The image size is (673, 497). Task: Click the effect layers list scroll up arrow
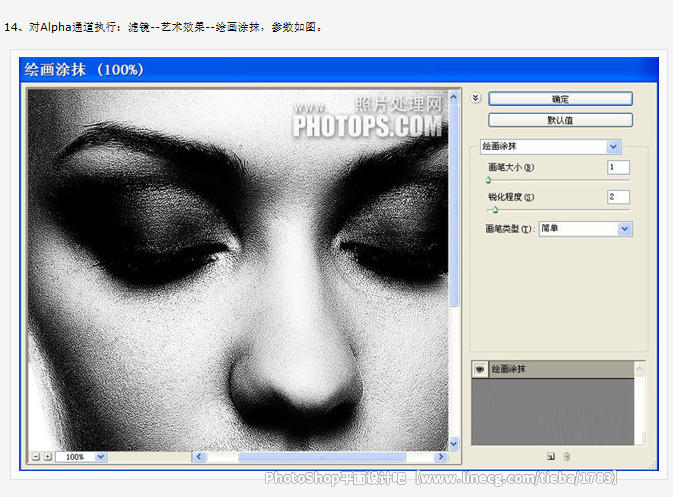[x=640, y=369]
